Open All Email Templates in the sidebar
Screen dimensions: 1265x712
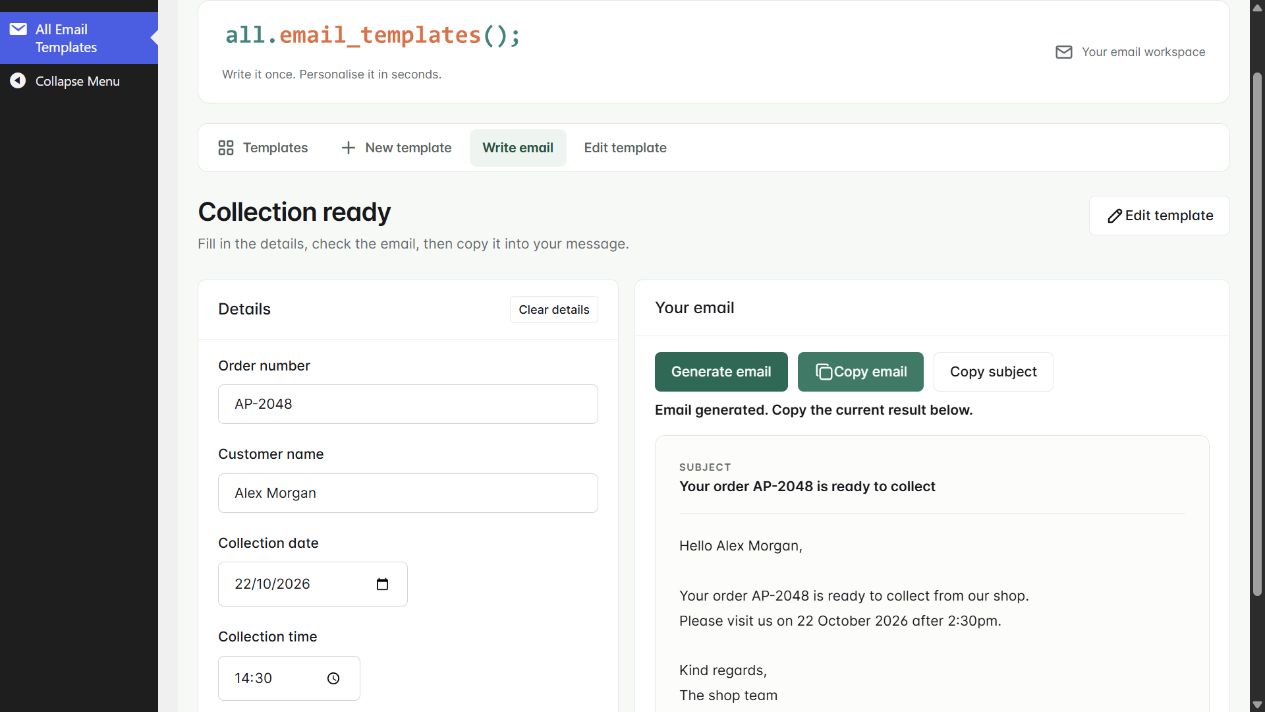[79, 38]
